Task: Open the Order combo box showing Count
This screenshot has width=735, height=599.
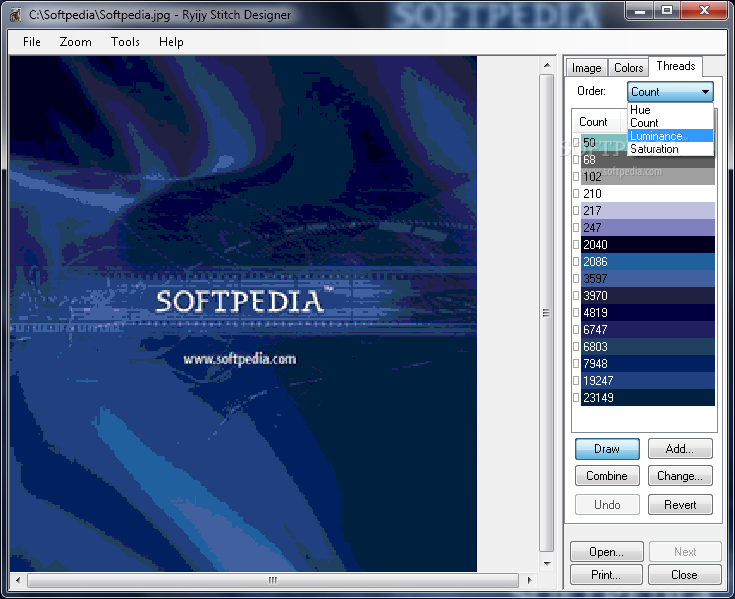Action: [670, 92]
